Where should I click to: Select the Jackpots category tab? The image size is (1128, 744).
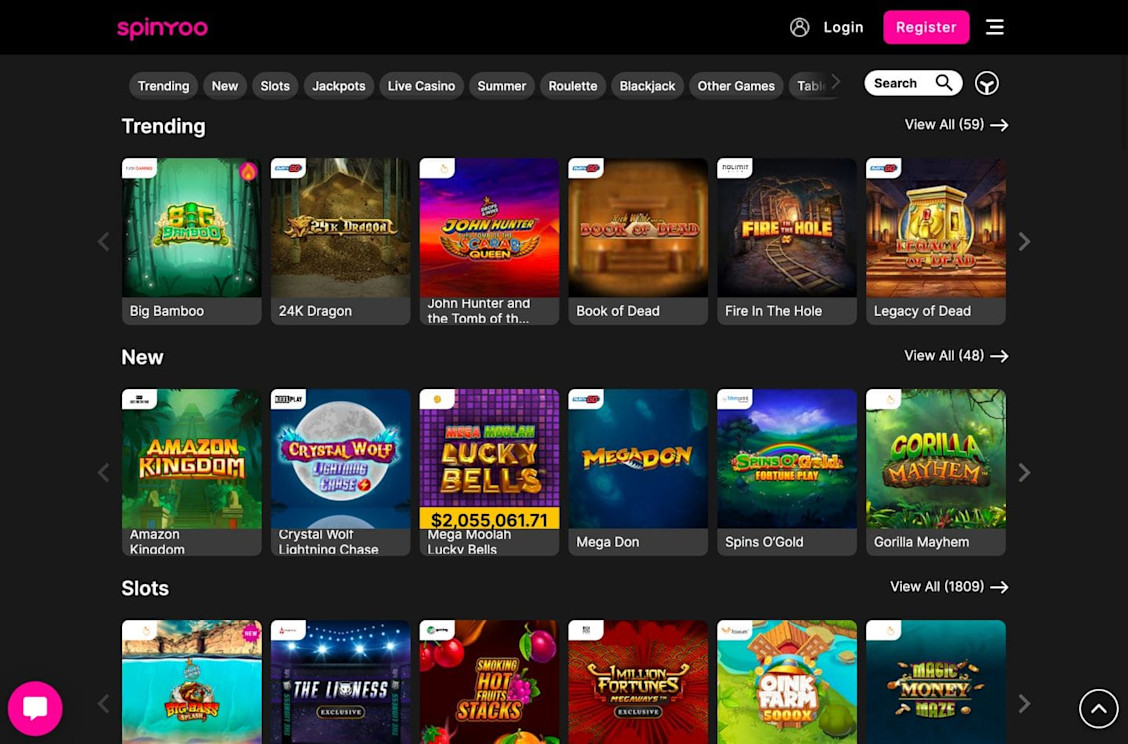coord(339,86)
